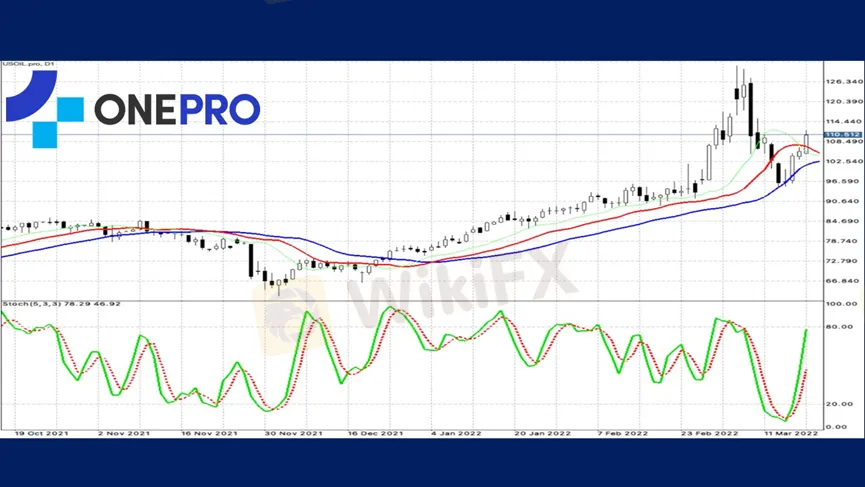
Task: Select the 19 Oct 2021 date label
Action: point(40,433)
